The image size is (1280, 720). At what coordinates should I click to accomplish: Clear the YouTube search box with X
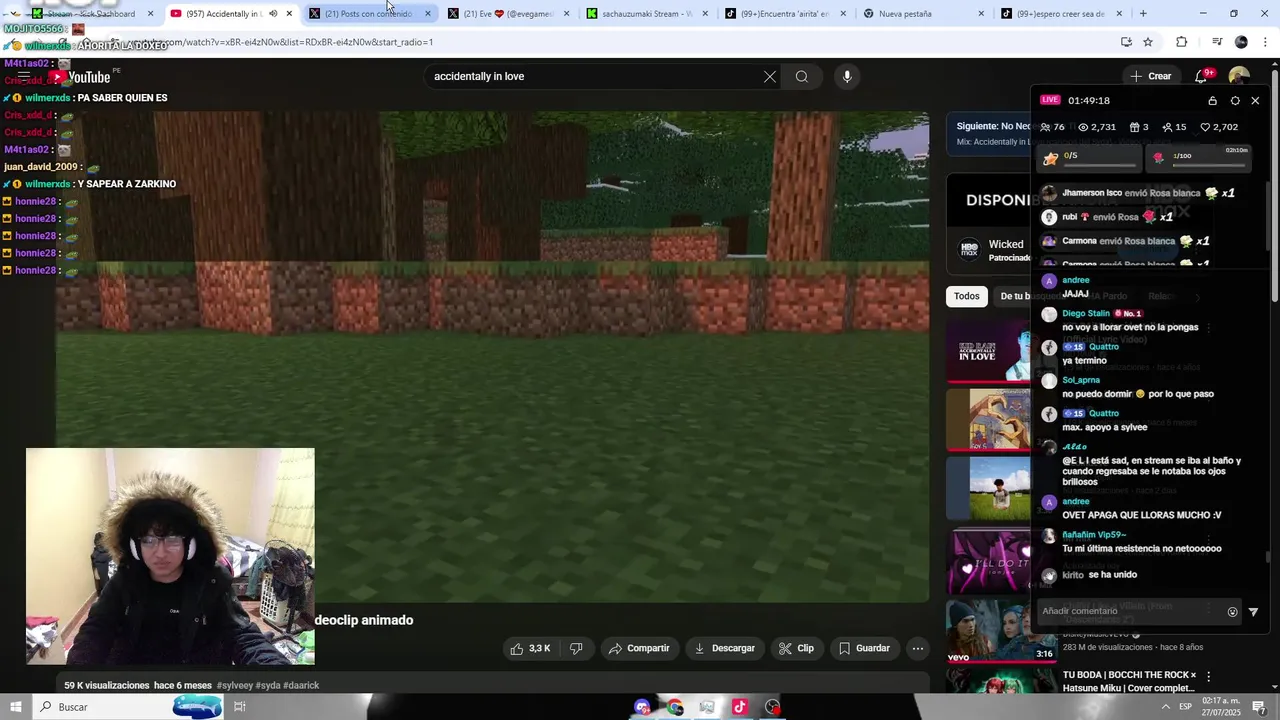click(x=770, y=77)
